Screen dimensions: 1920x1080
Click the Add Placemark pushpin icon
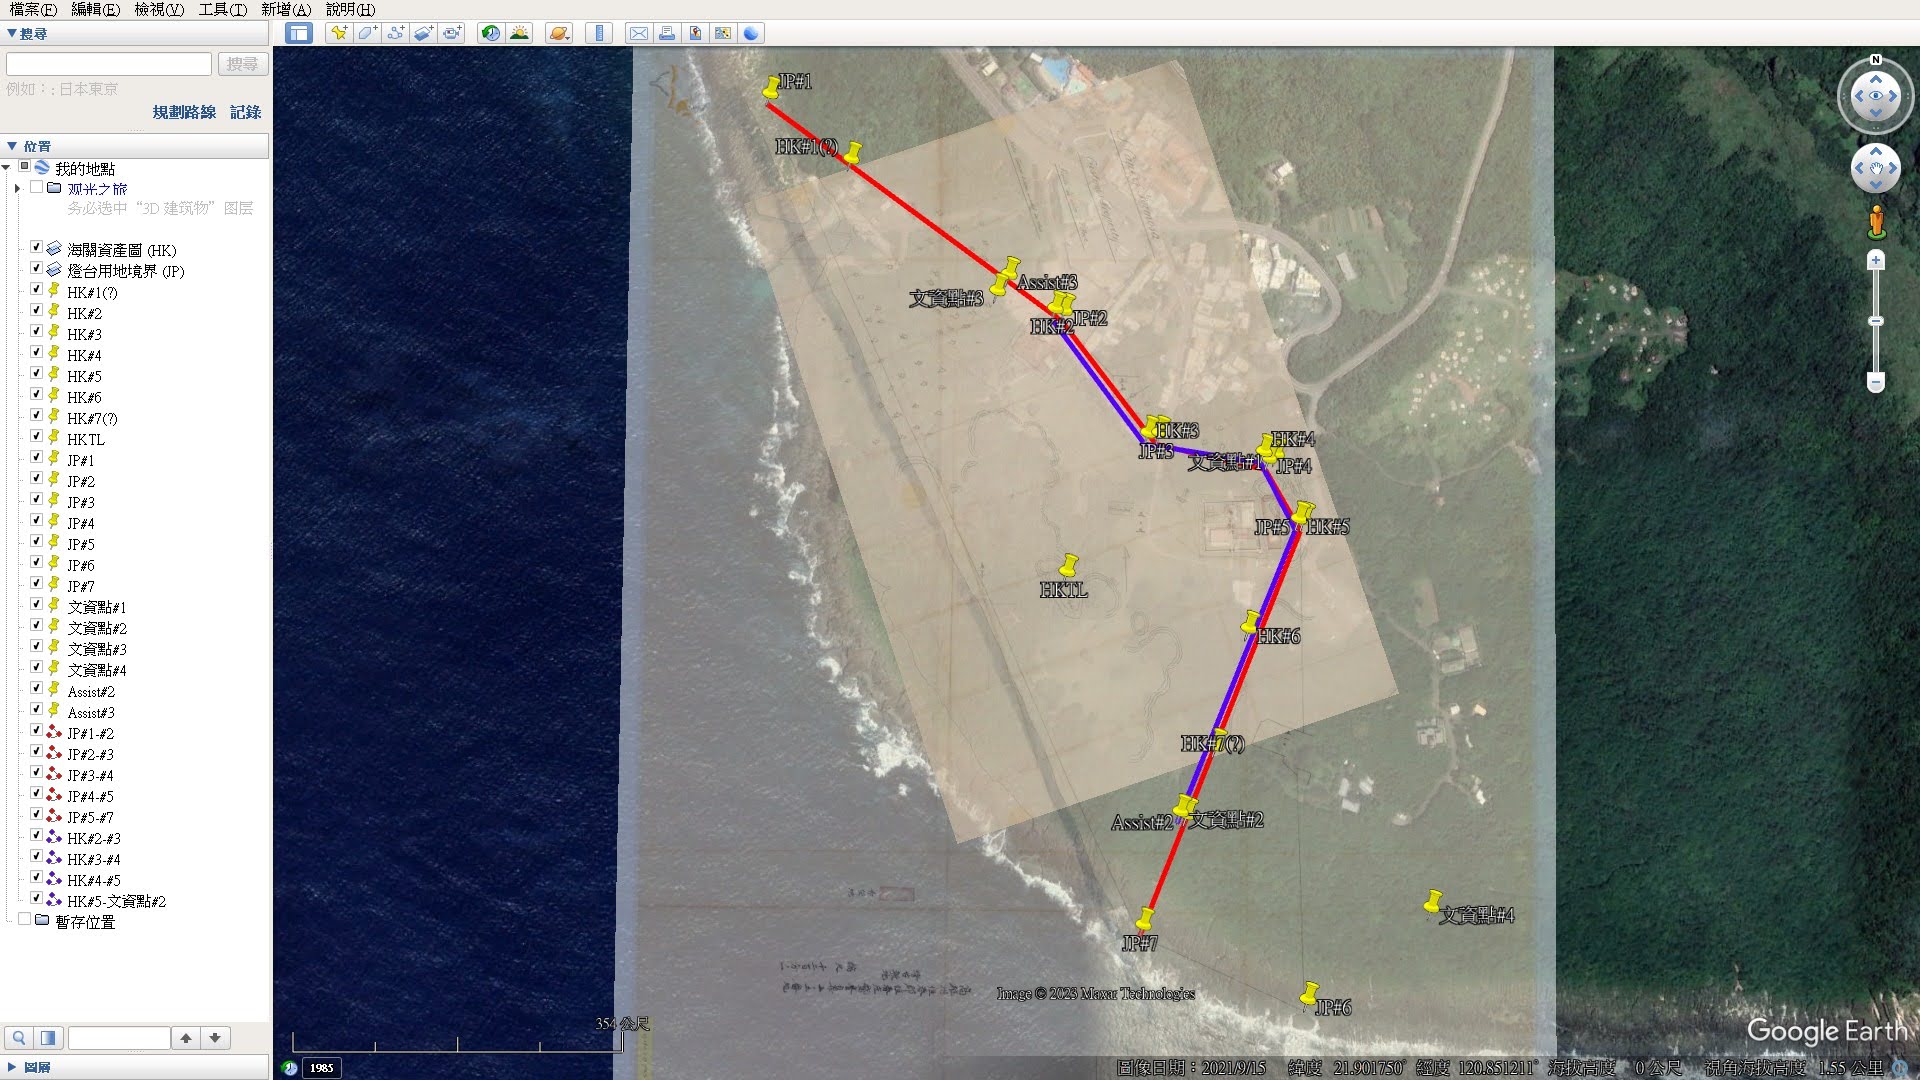point(339,33)
